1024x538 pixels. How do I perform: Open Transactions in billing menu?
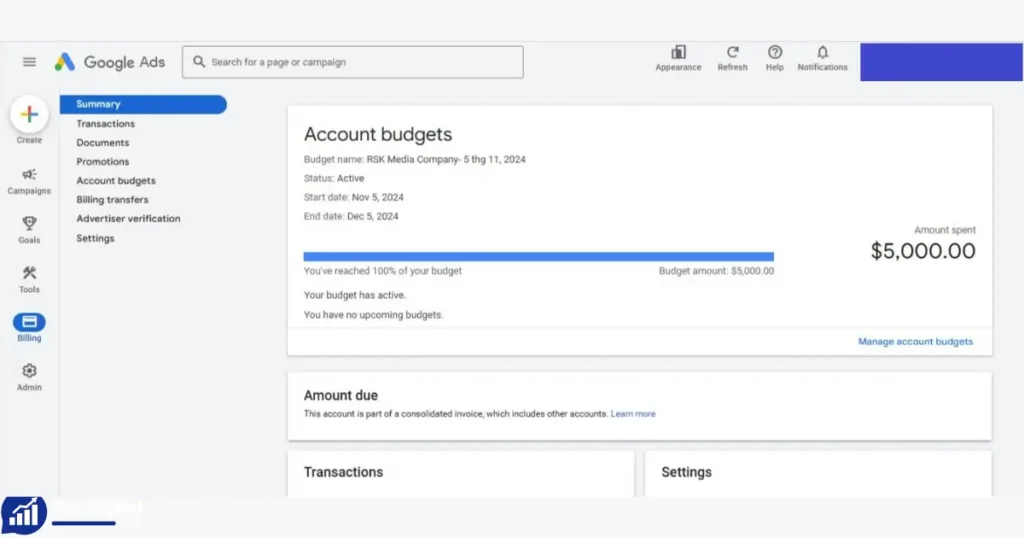coord(105,123)
